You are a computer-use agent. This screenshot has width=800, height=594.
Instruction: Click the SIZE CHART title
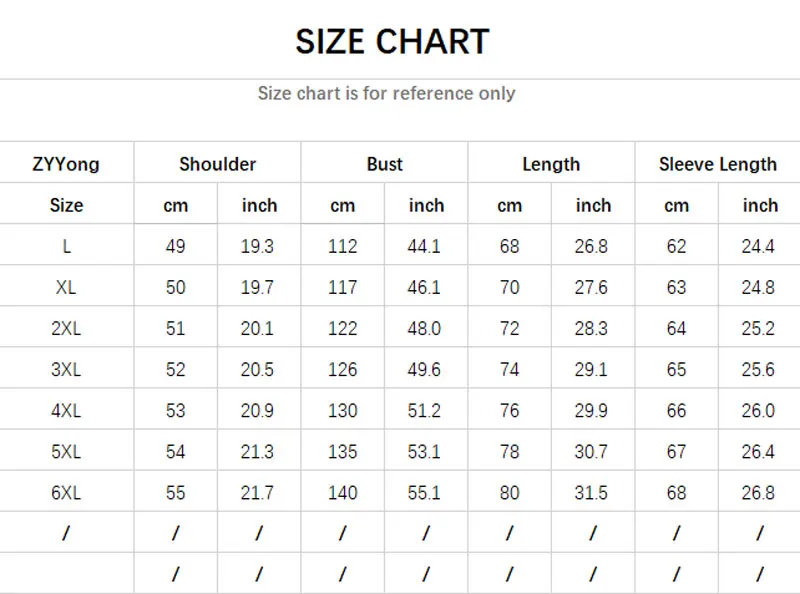[x=392, y=42]
